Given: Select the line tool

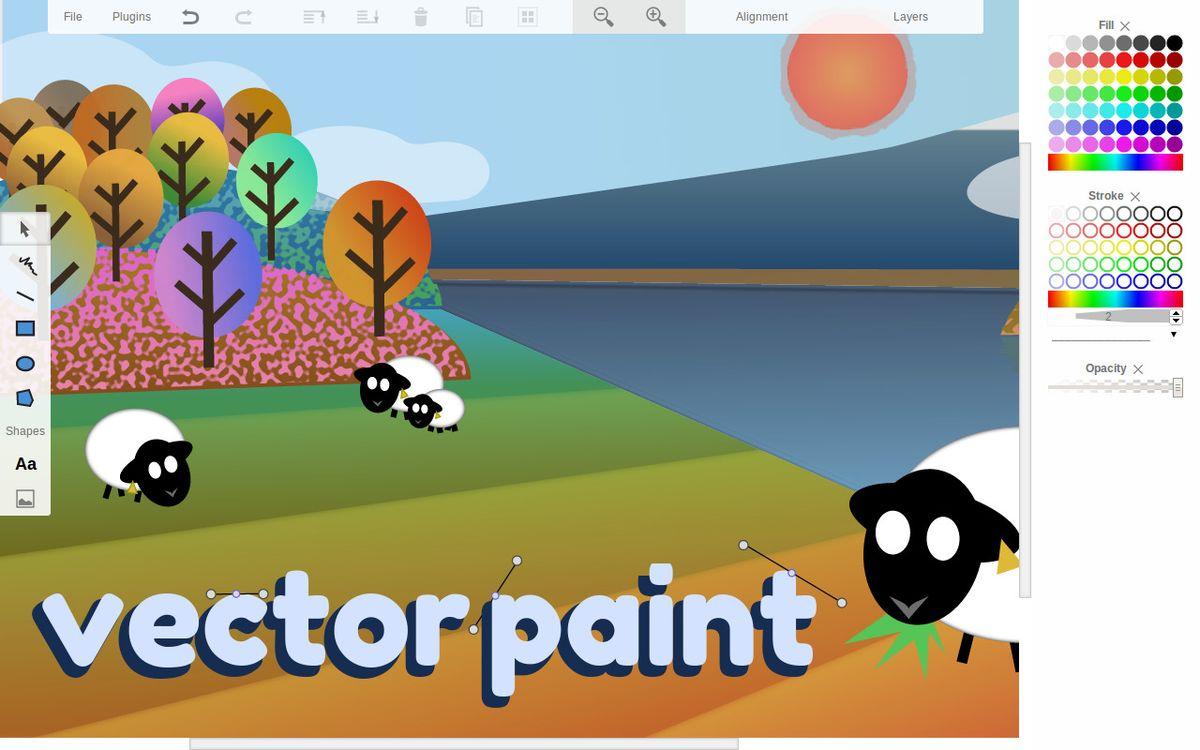Looking at the screenshot, I should [x=25, y=296].
